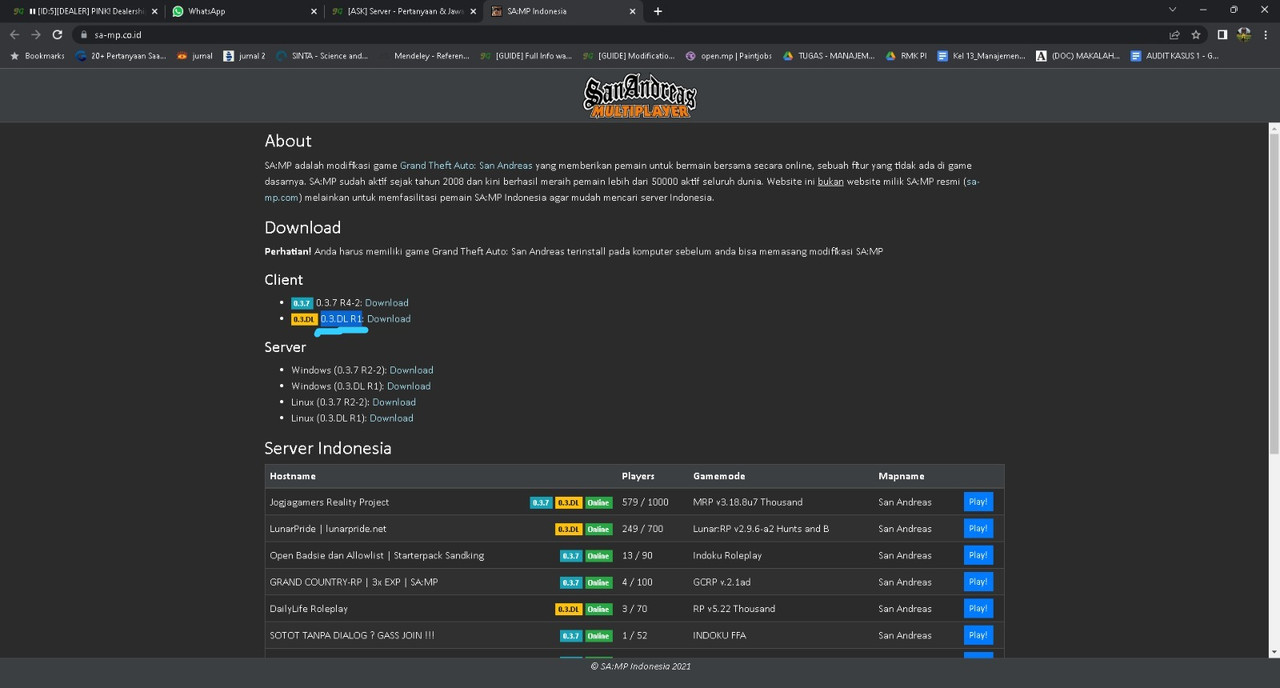Screen dimensions: 1280x688
Task: Click the Mapname column header
Action: pos(901,476)
